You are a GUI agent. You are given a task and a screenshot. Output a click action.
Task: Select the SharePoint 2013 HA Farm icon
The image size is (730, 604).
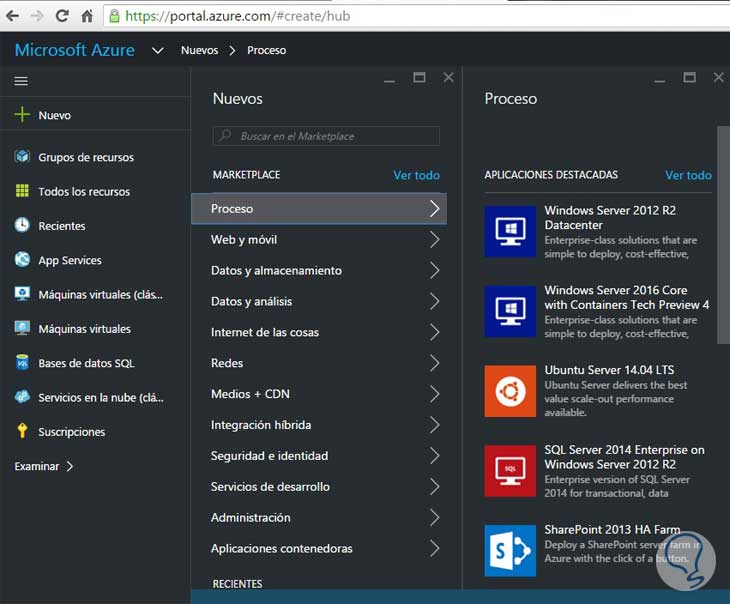(510, 551)
